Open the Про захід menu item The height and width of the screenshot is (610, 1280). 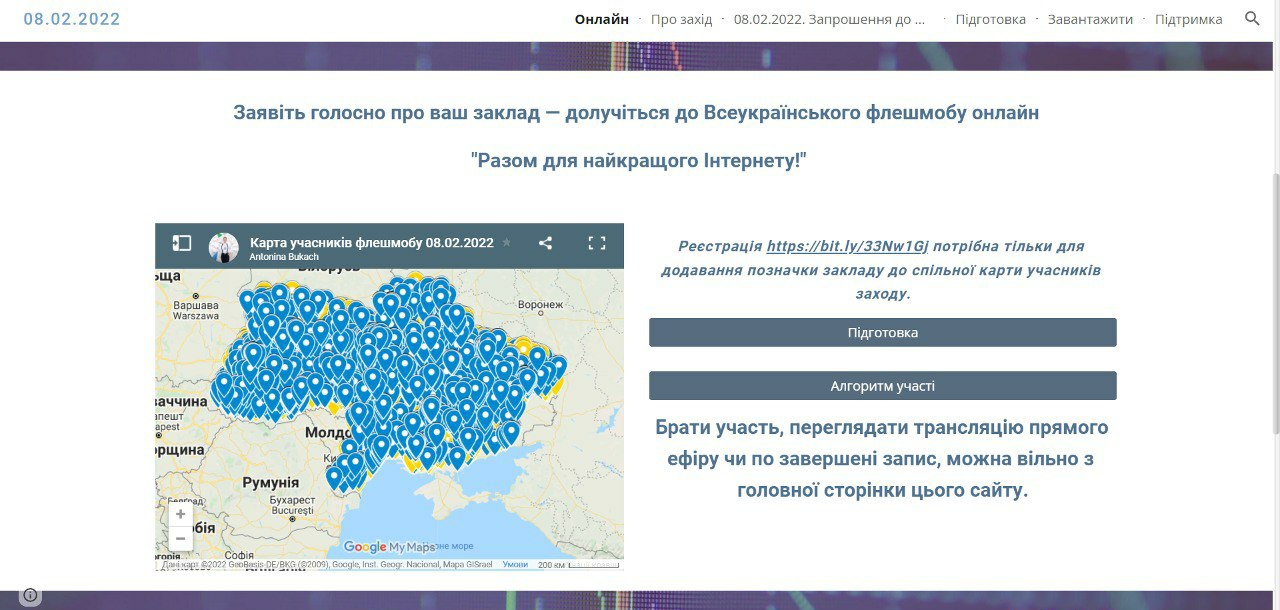pyautogui.click(x=682, y=18)
